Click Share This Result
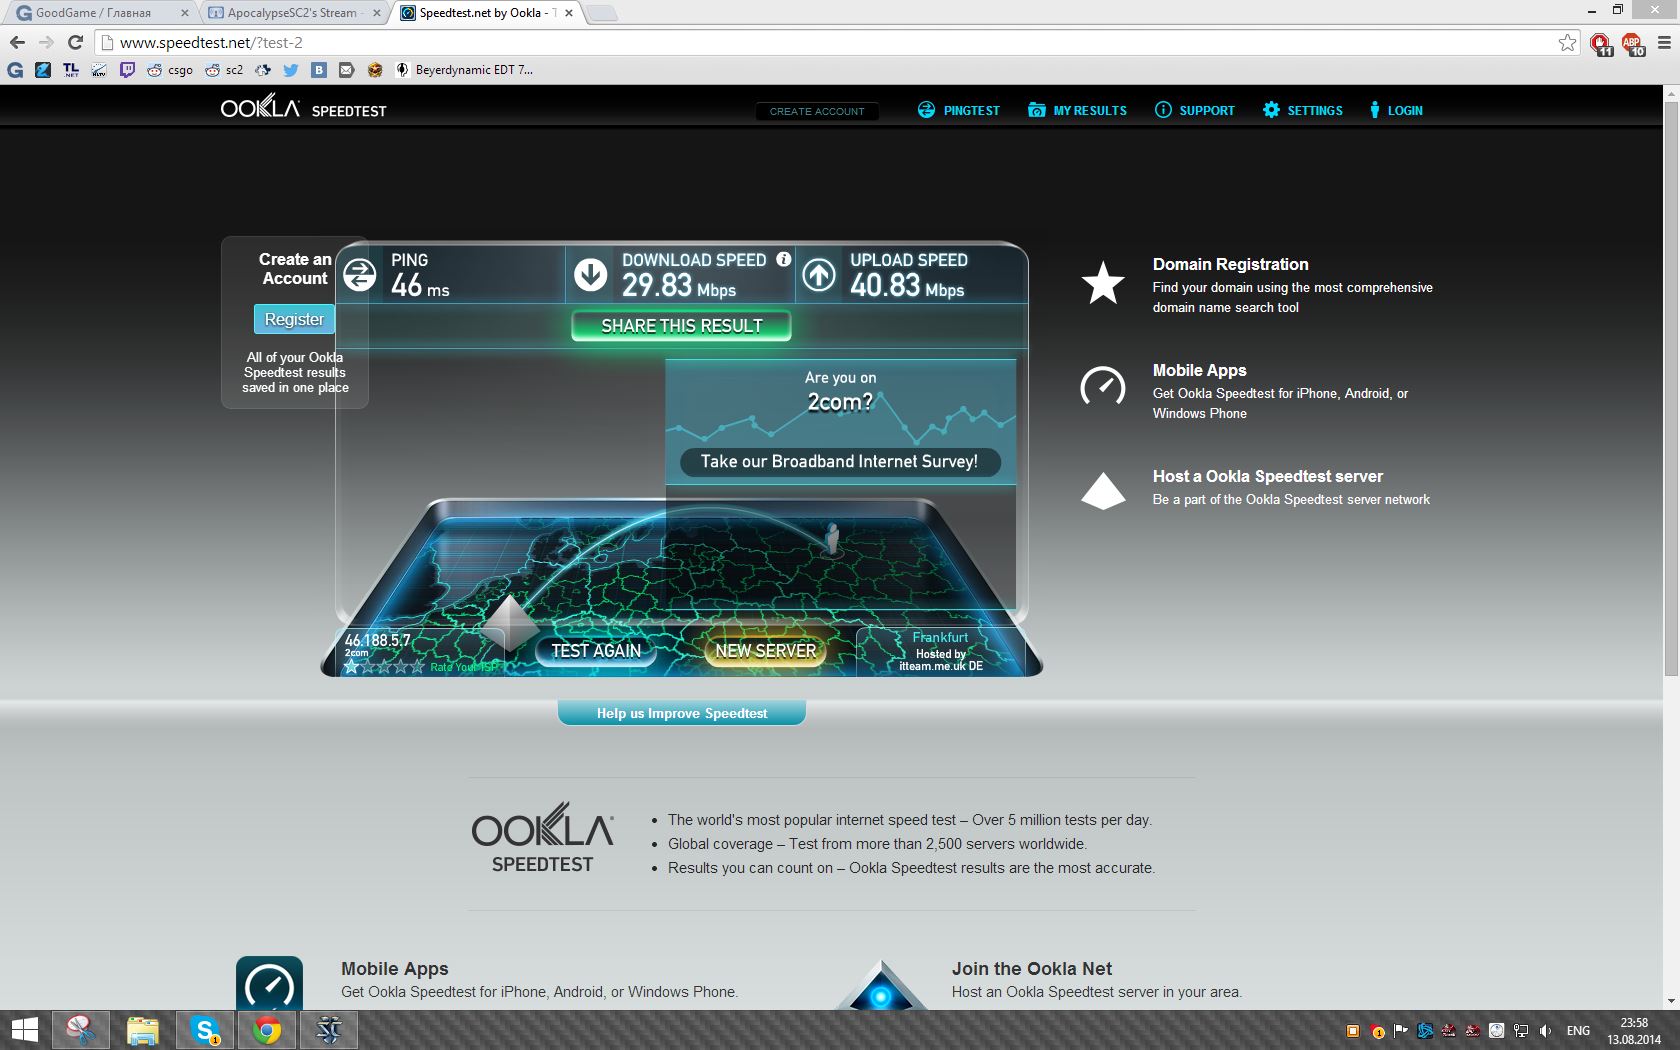This screenshot has height=1050, width=1680. 681,326
